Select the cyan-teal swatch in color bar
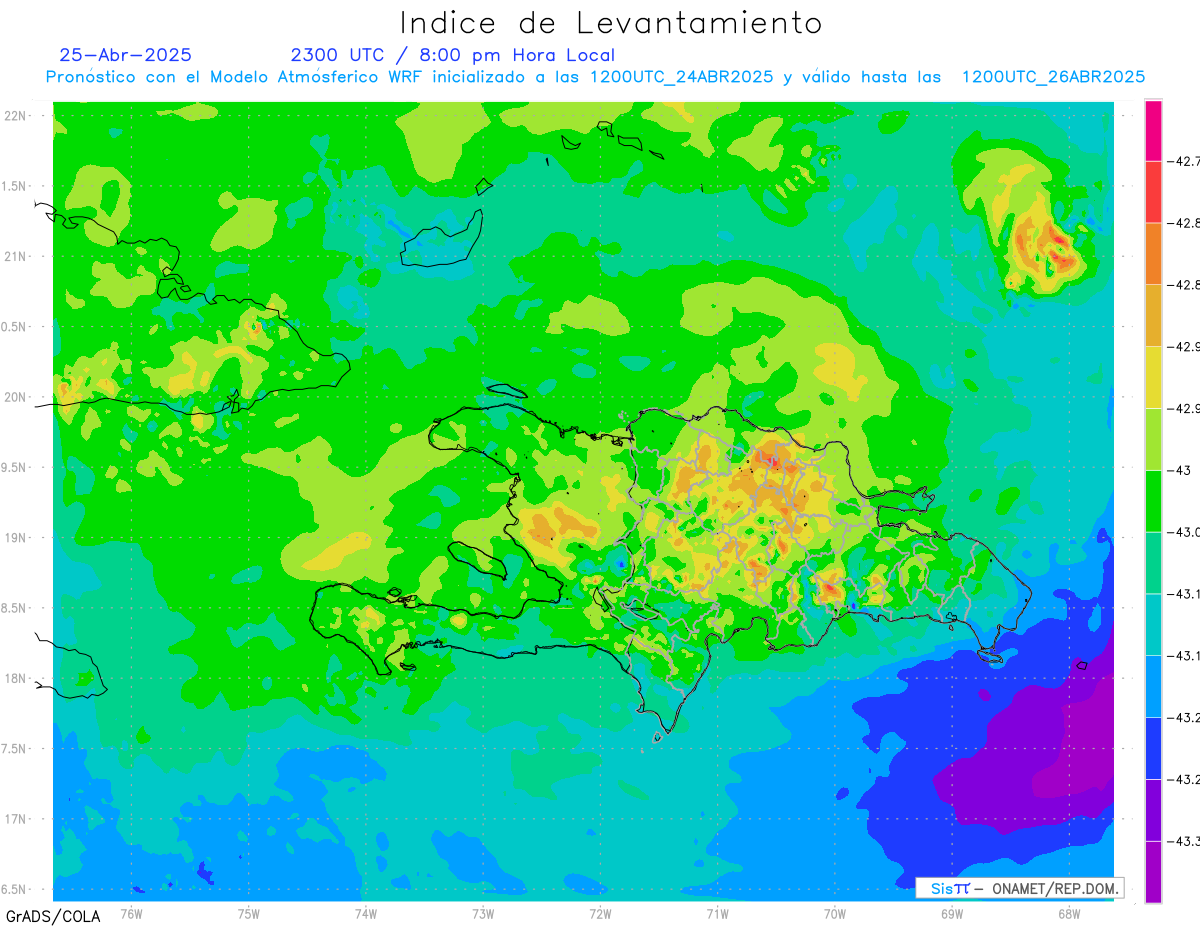The image size is (1200, 927). (x=1153, y=624)
